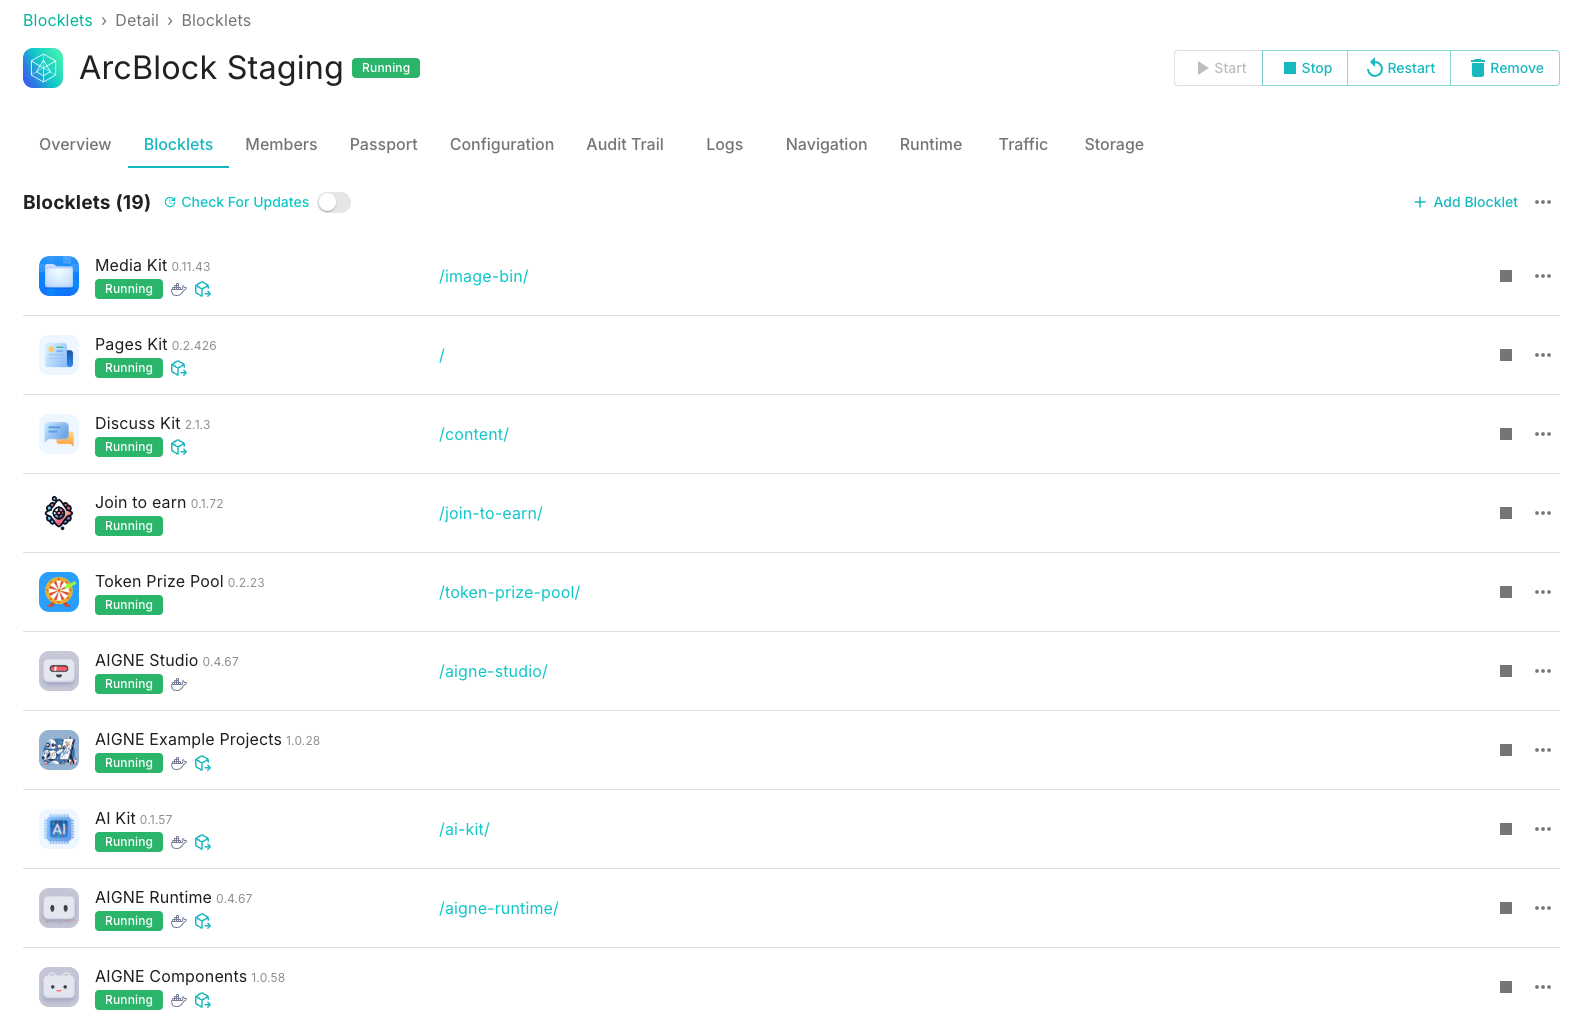The width and height of the screenshot is (1579, 1024).
Task: Click the package icon under AIGNE Runtime
Action: [203, 921]
